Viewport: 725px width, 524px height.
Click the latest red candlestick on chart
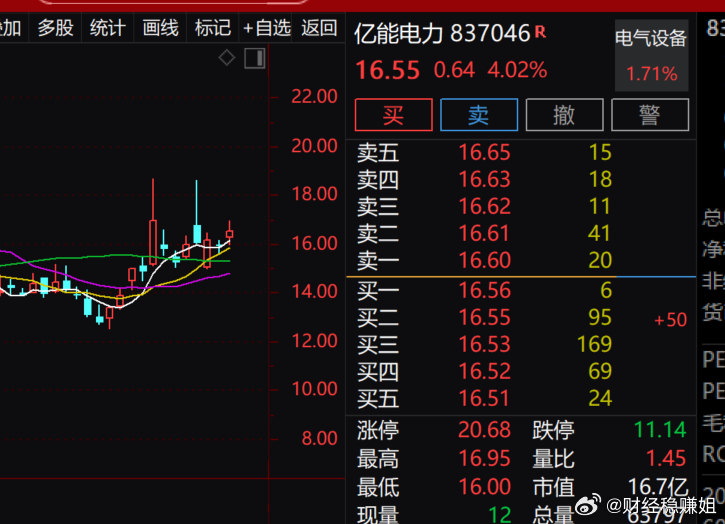tap(229, 234)
